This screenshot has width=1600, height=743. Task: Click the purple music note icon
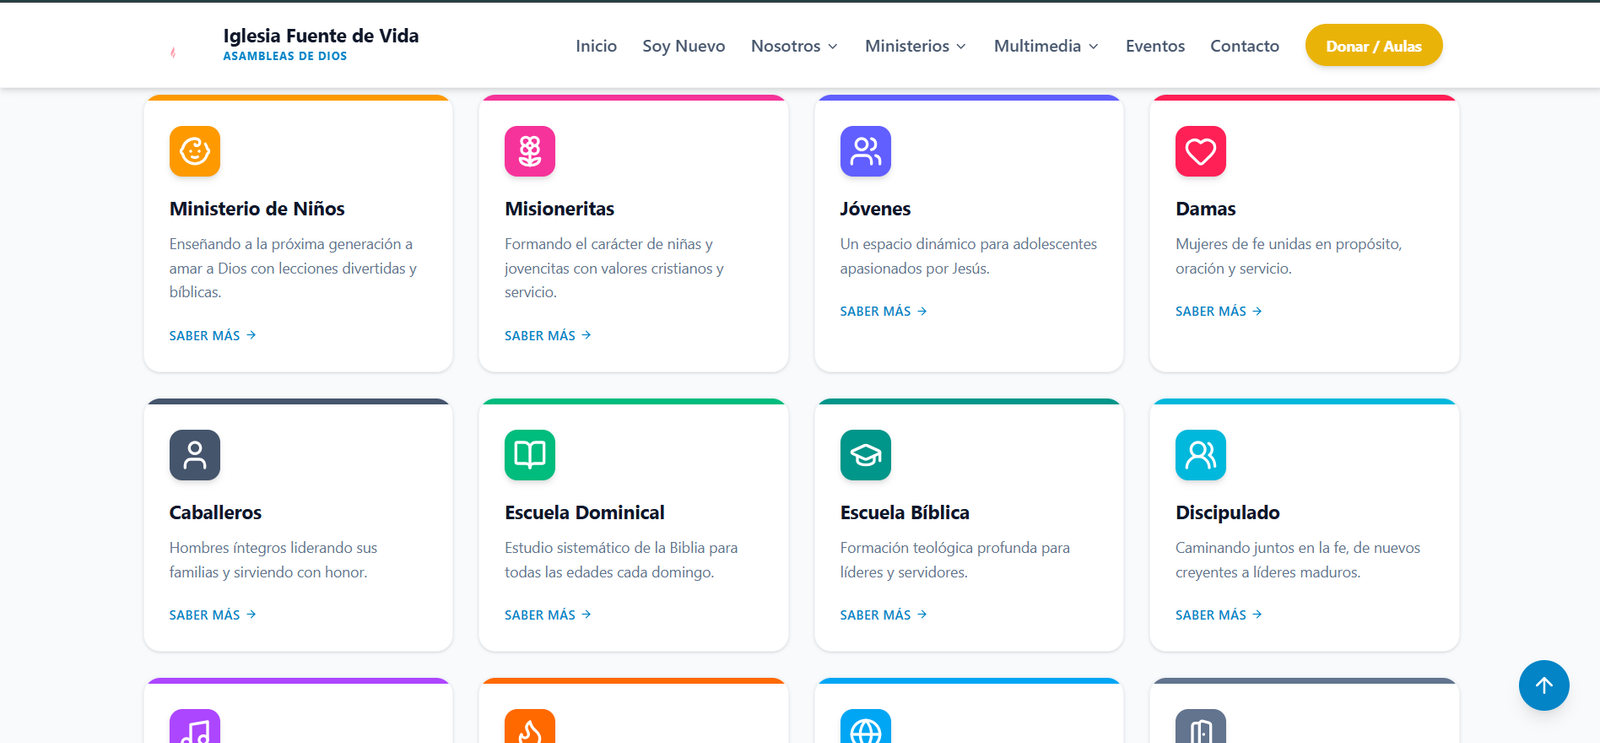click(195, 727)
